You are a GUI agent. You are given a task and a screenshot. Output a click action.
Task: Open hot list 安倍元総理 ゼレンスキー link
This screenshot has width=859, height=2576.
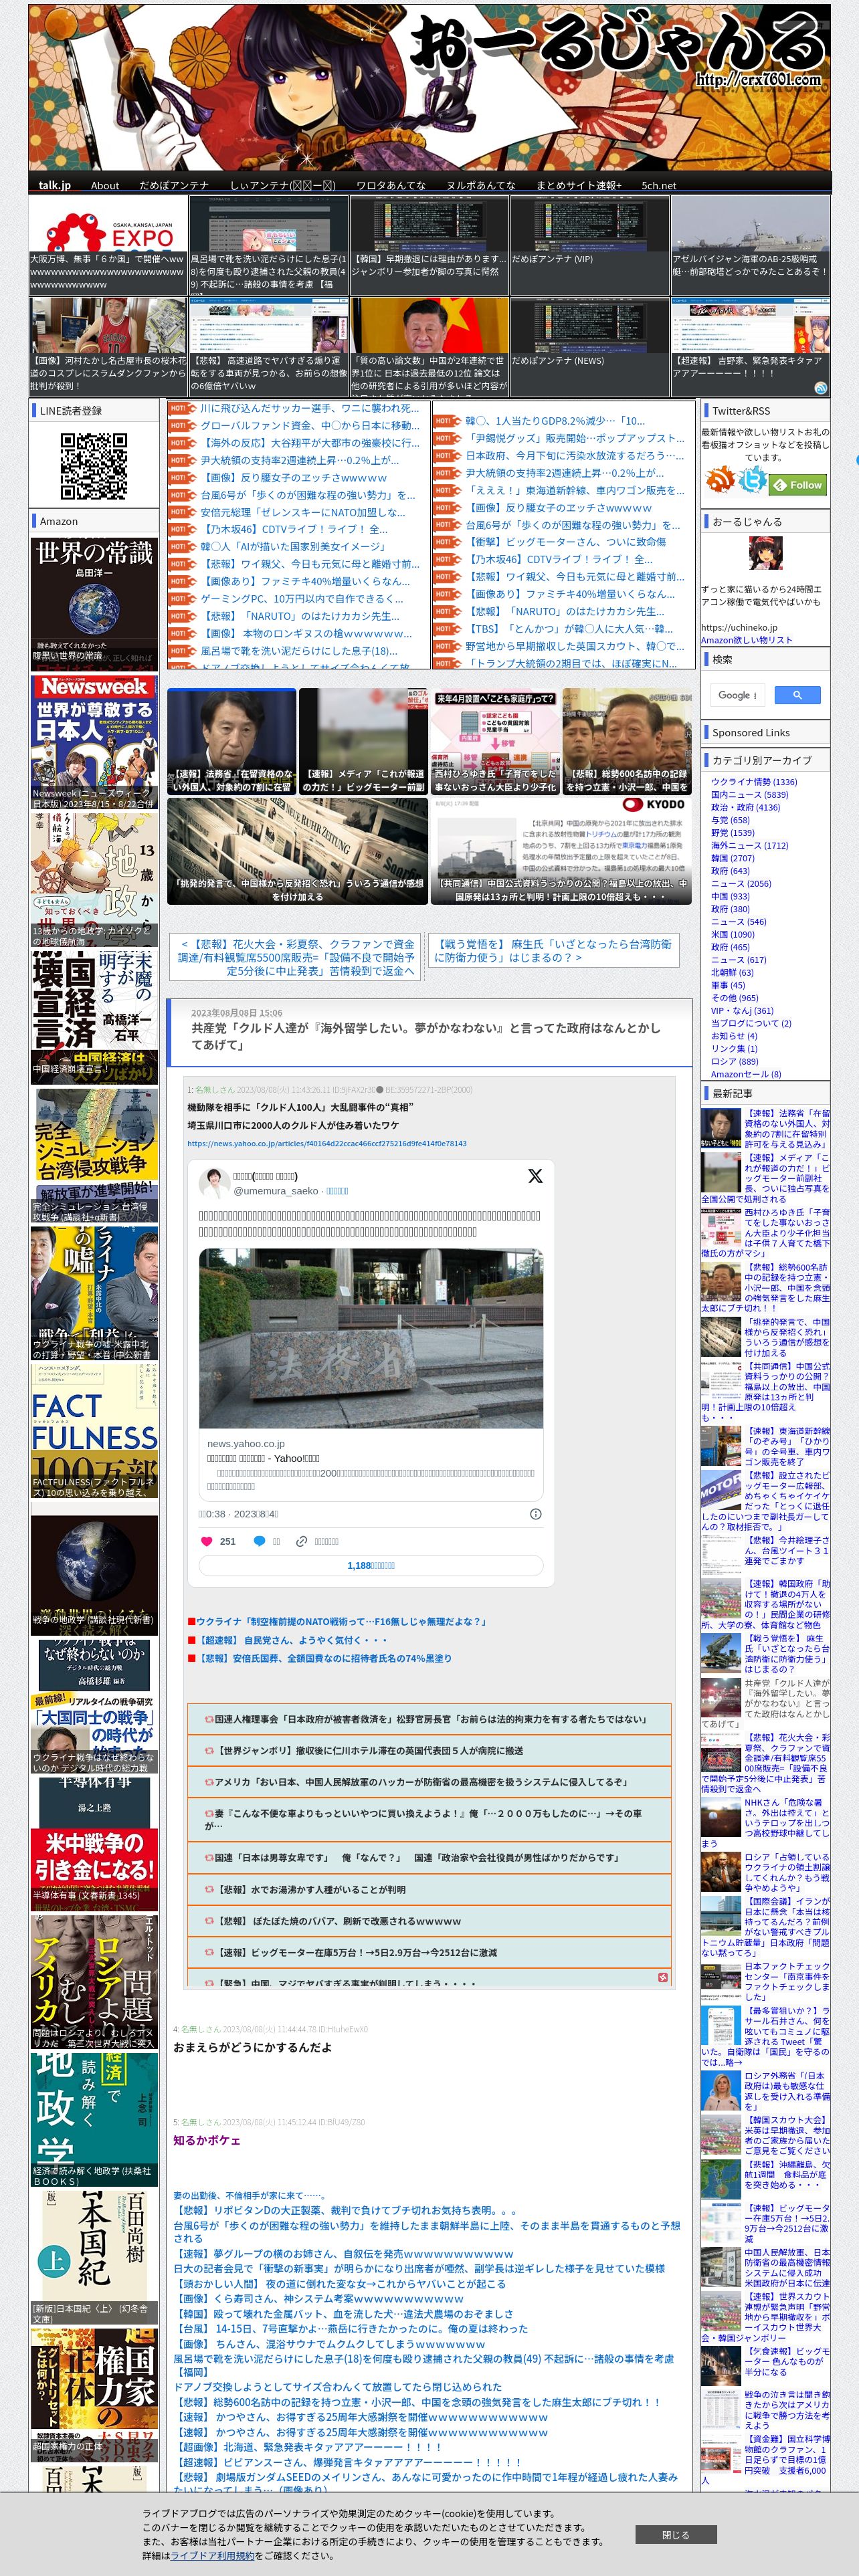tap(303, 512)
